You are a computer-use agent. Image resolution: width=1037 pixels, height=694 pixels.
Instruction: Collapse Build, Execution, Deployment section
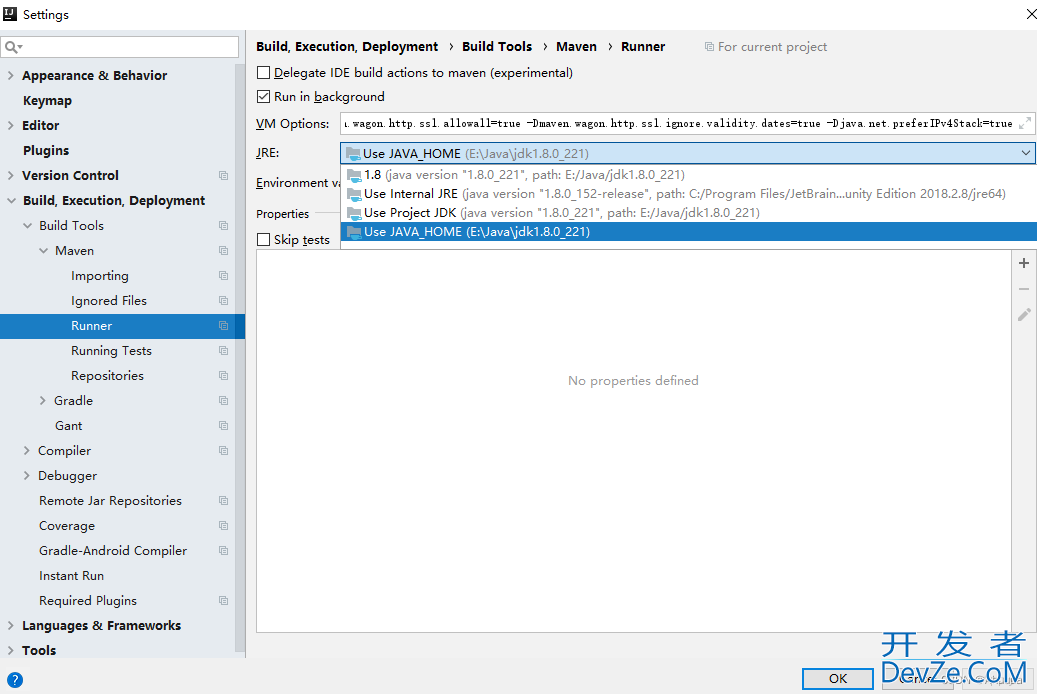11,200
